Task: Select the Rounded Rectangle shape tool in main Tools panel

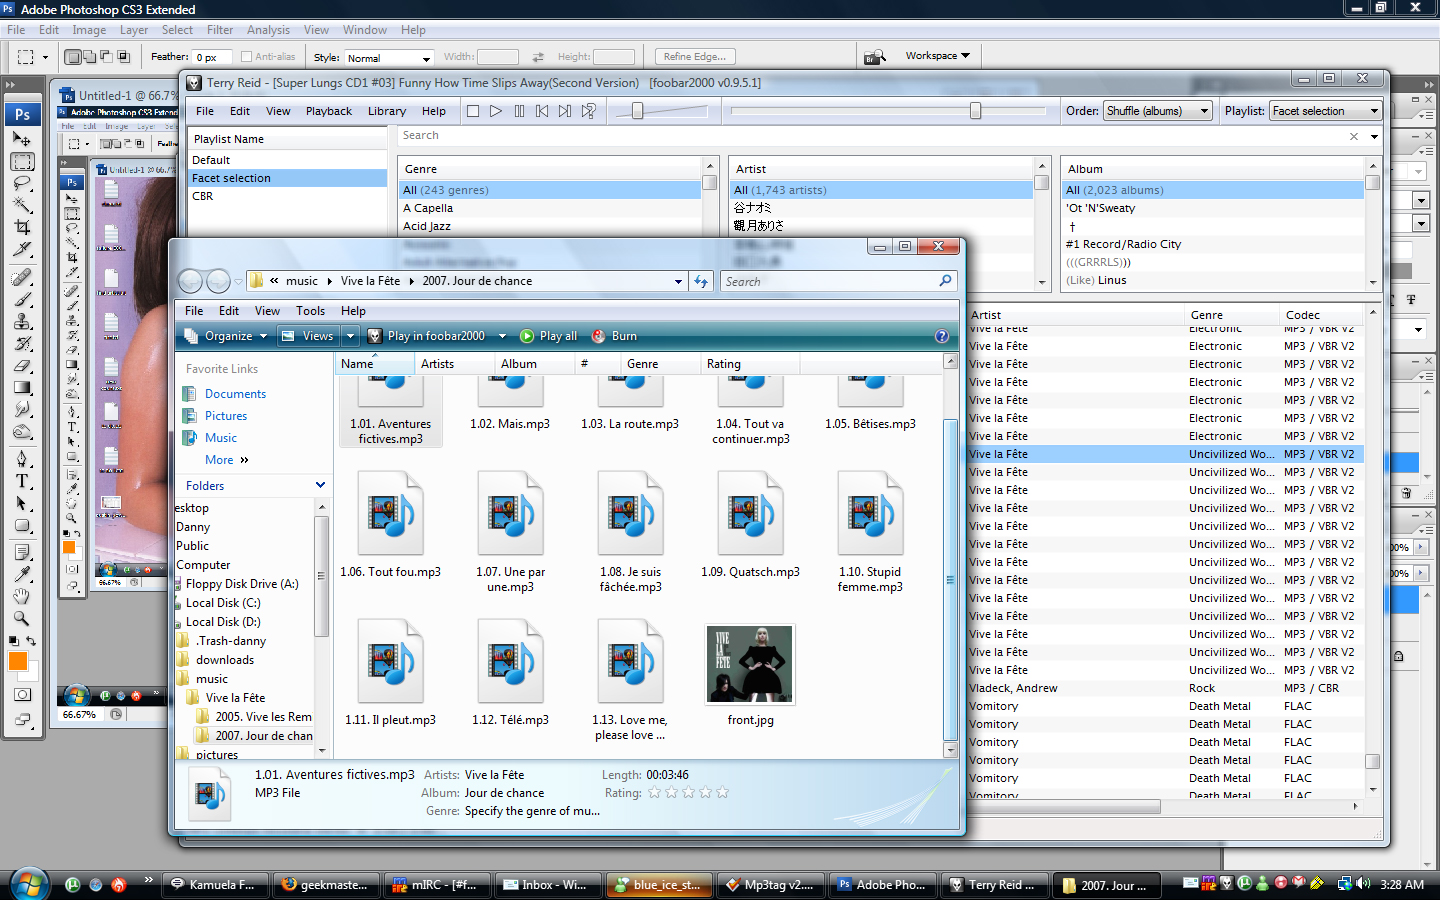Action: tap(22, 525)
